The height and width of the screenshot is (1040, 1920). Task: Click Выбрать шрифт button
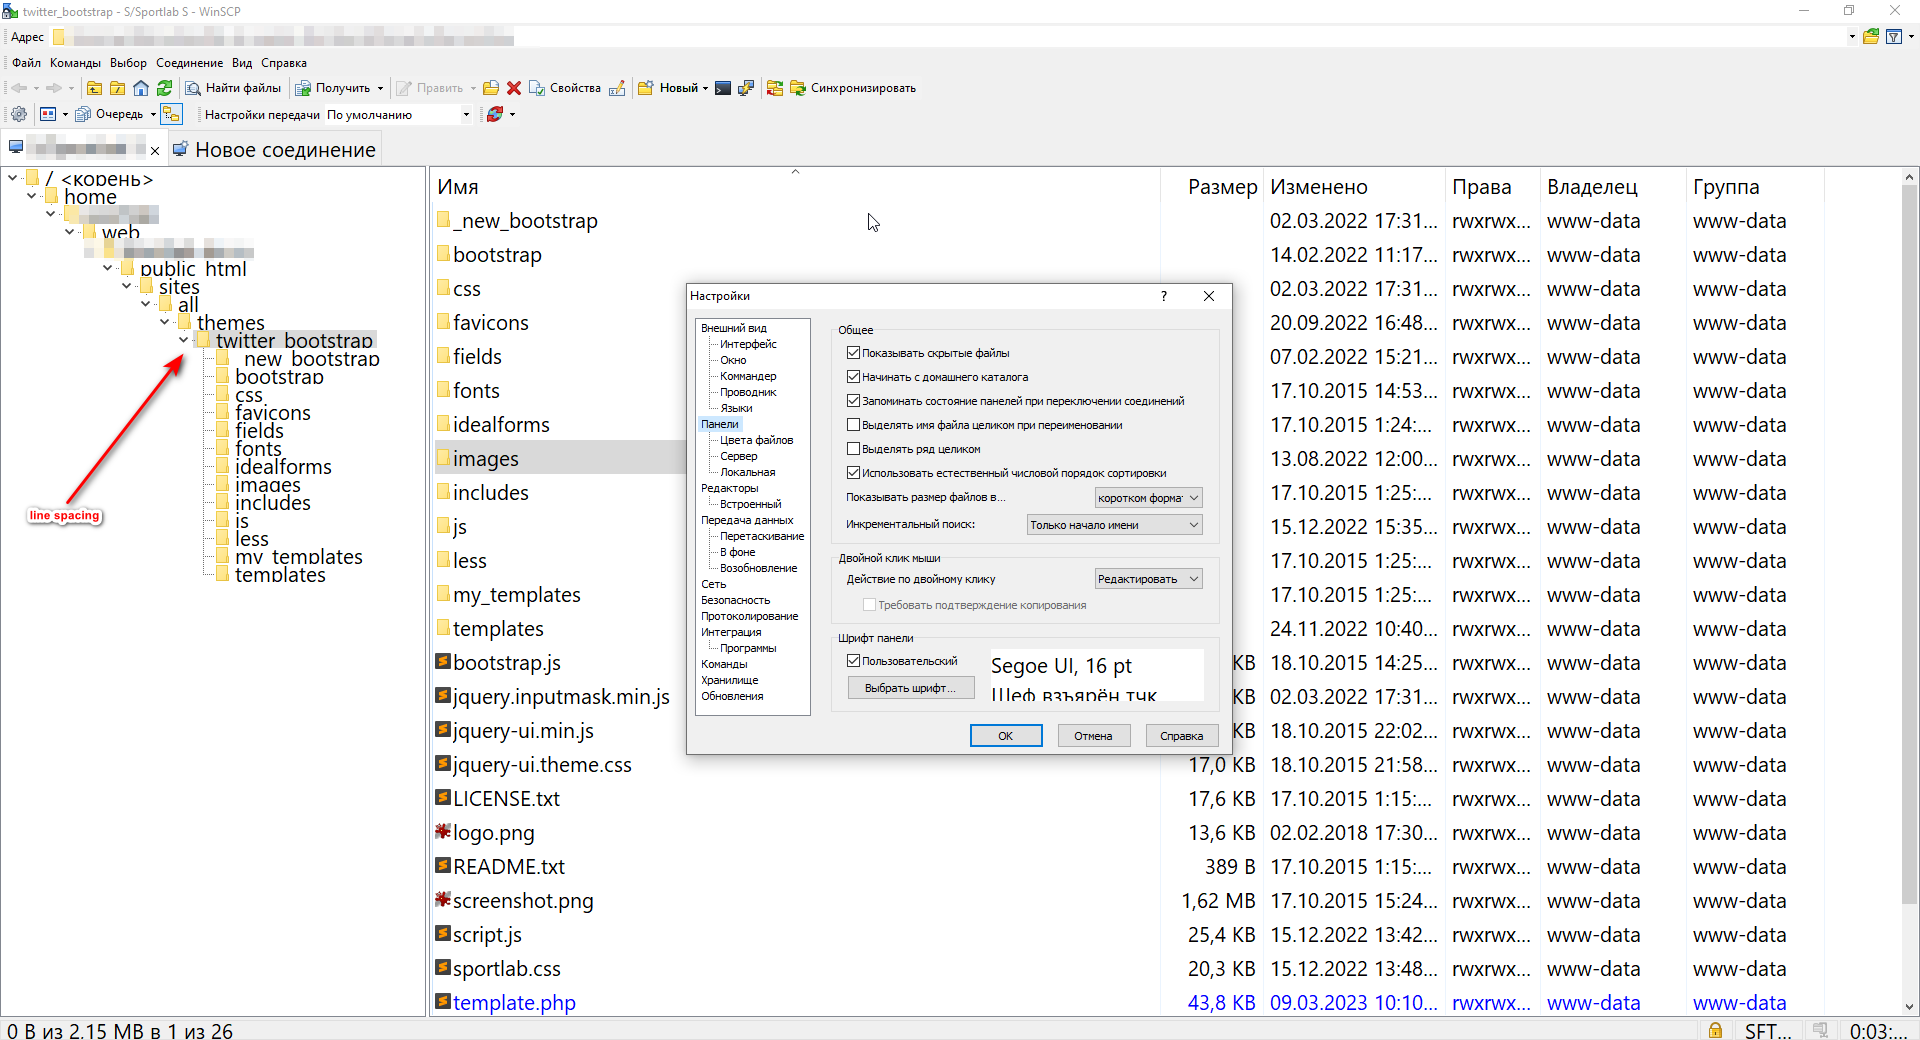point(910,688)
